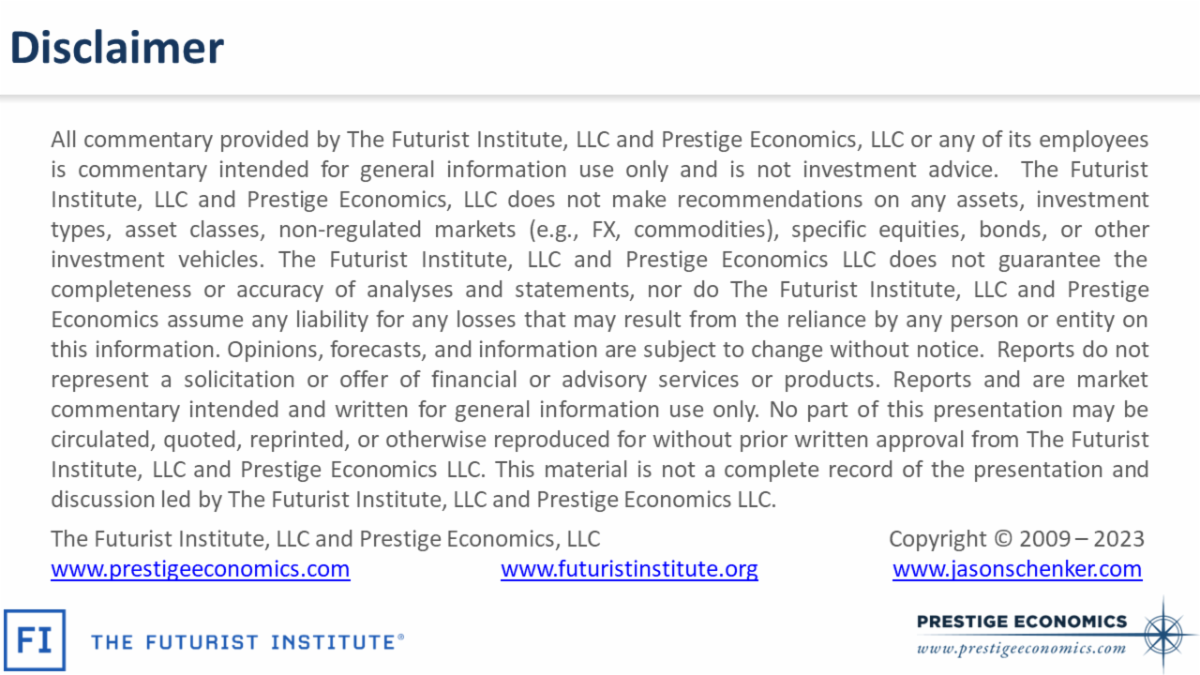
Task: Click the italic www.prestigeeconomics.com text under the logo
Action: tap(1021, 648)
